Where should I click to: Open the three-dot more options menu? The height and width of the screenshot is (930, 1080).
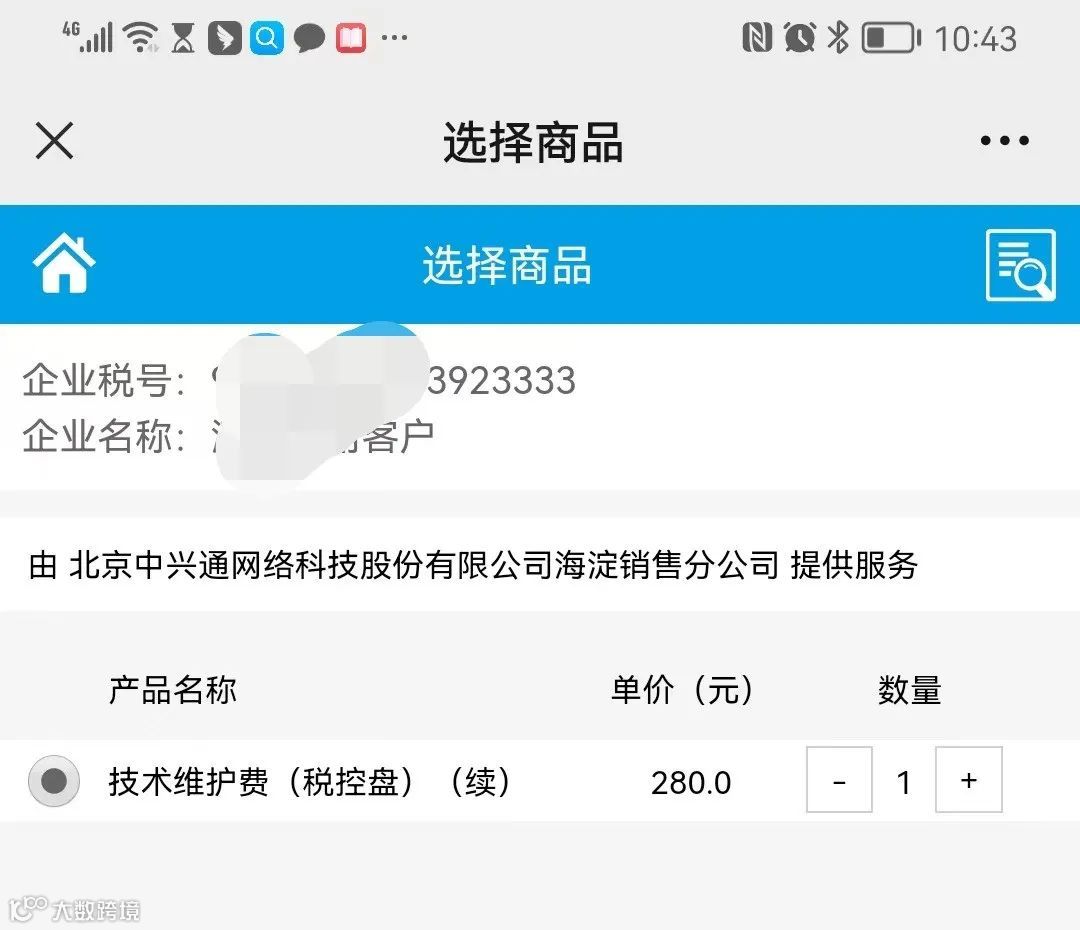(1005, 141)
